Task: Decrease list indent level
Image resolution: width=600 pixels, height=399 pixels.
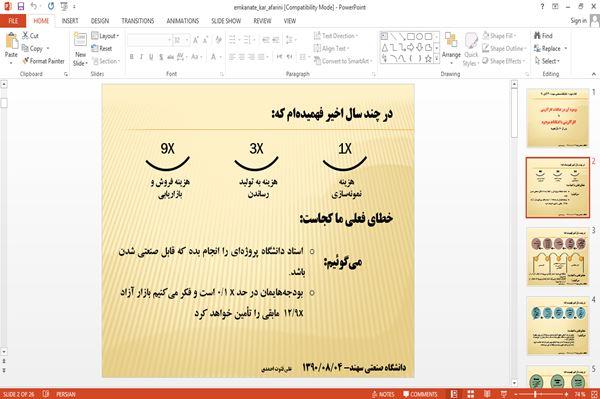Action: [x=266, y=40]
